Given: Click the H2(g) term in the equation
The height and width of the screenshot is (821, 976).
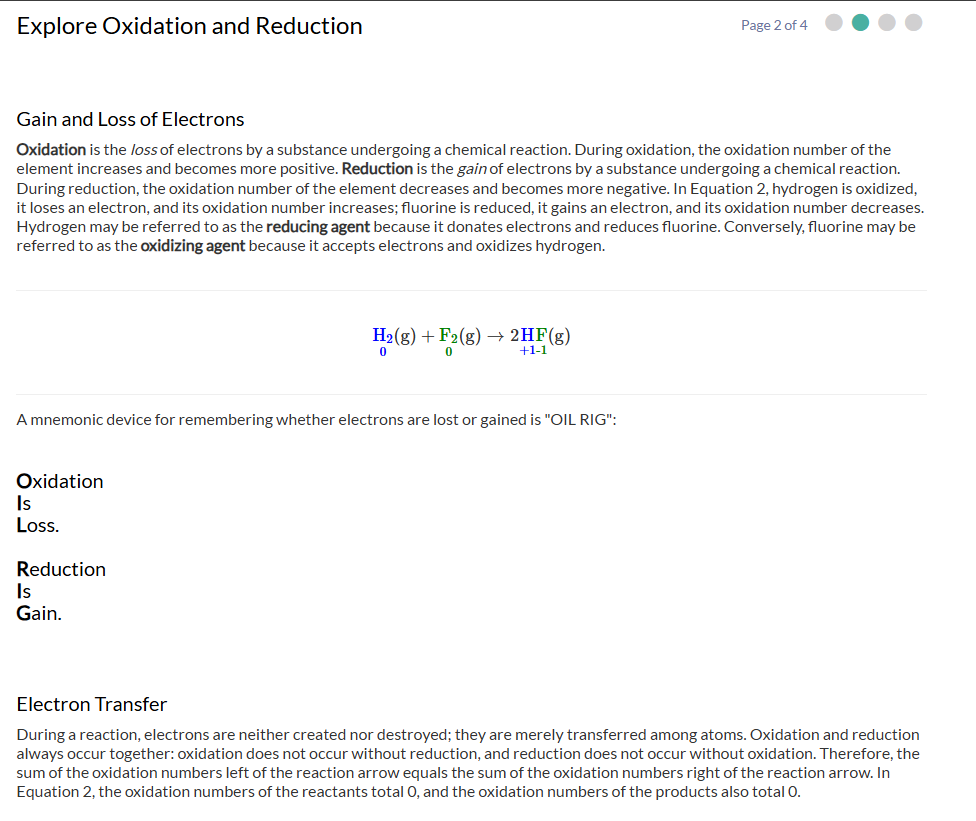Looking at the screenshot, I should point(394,336).
